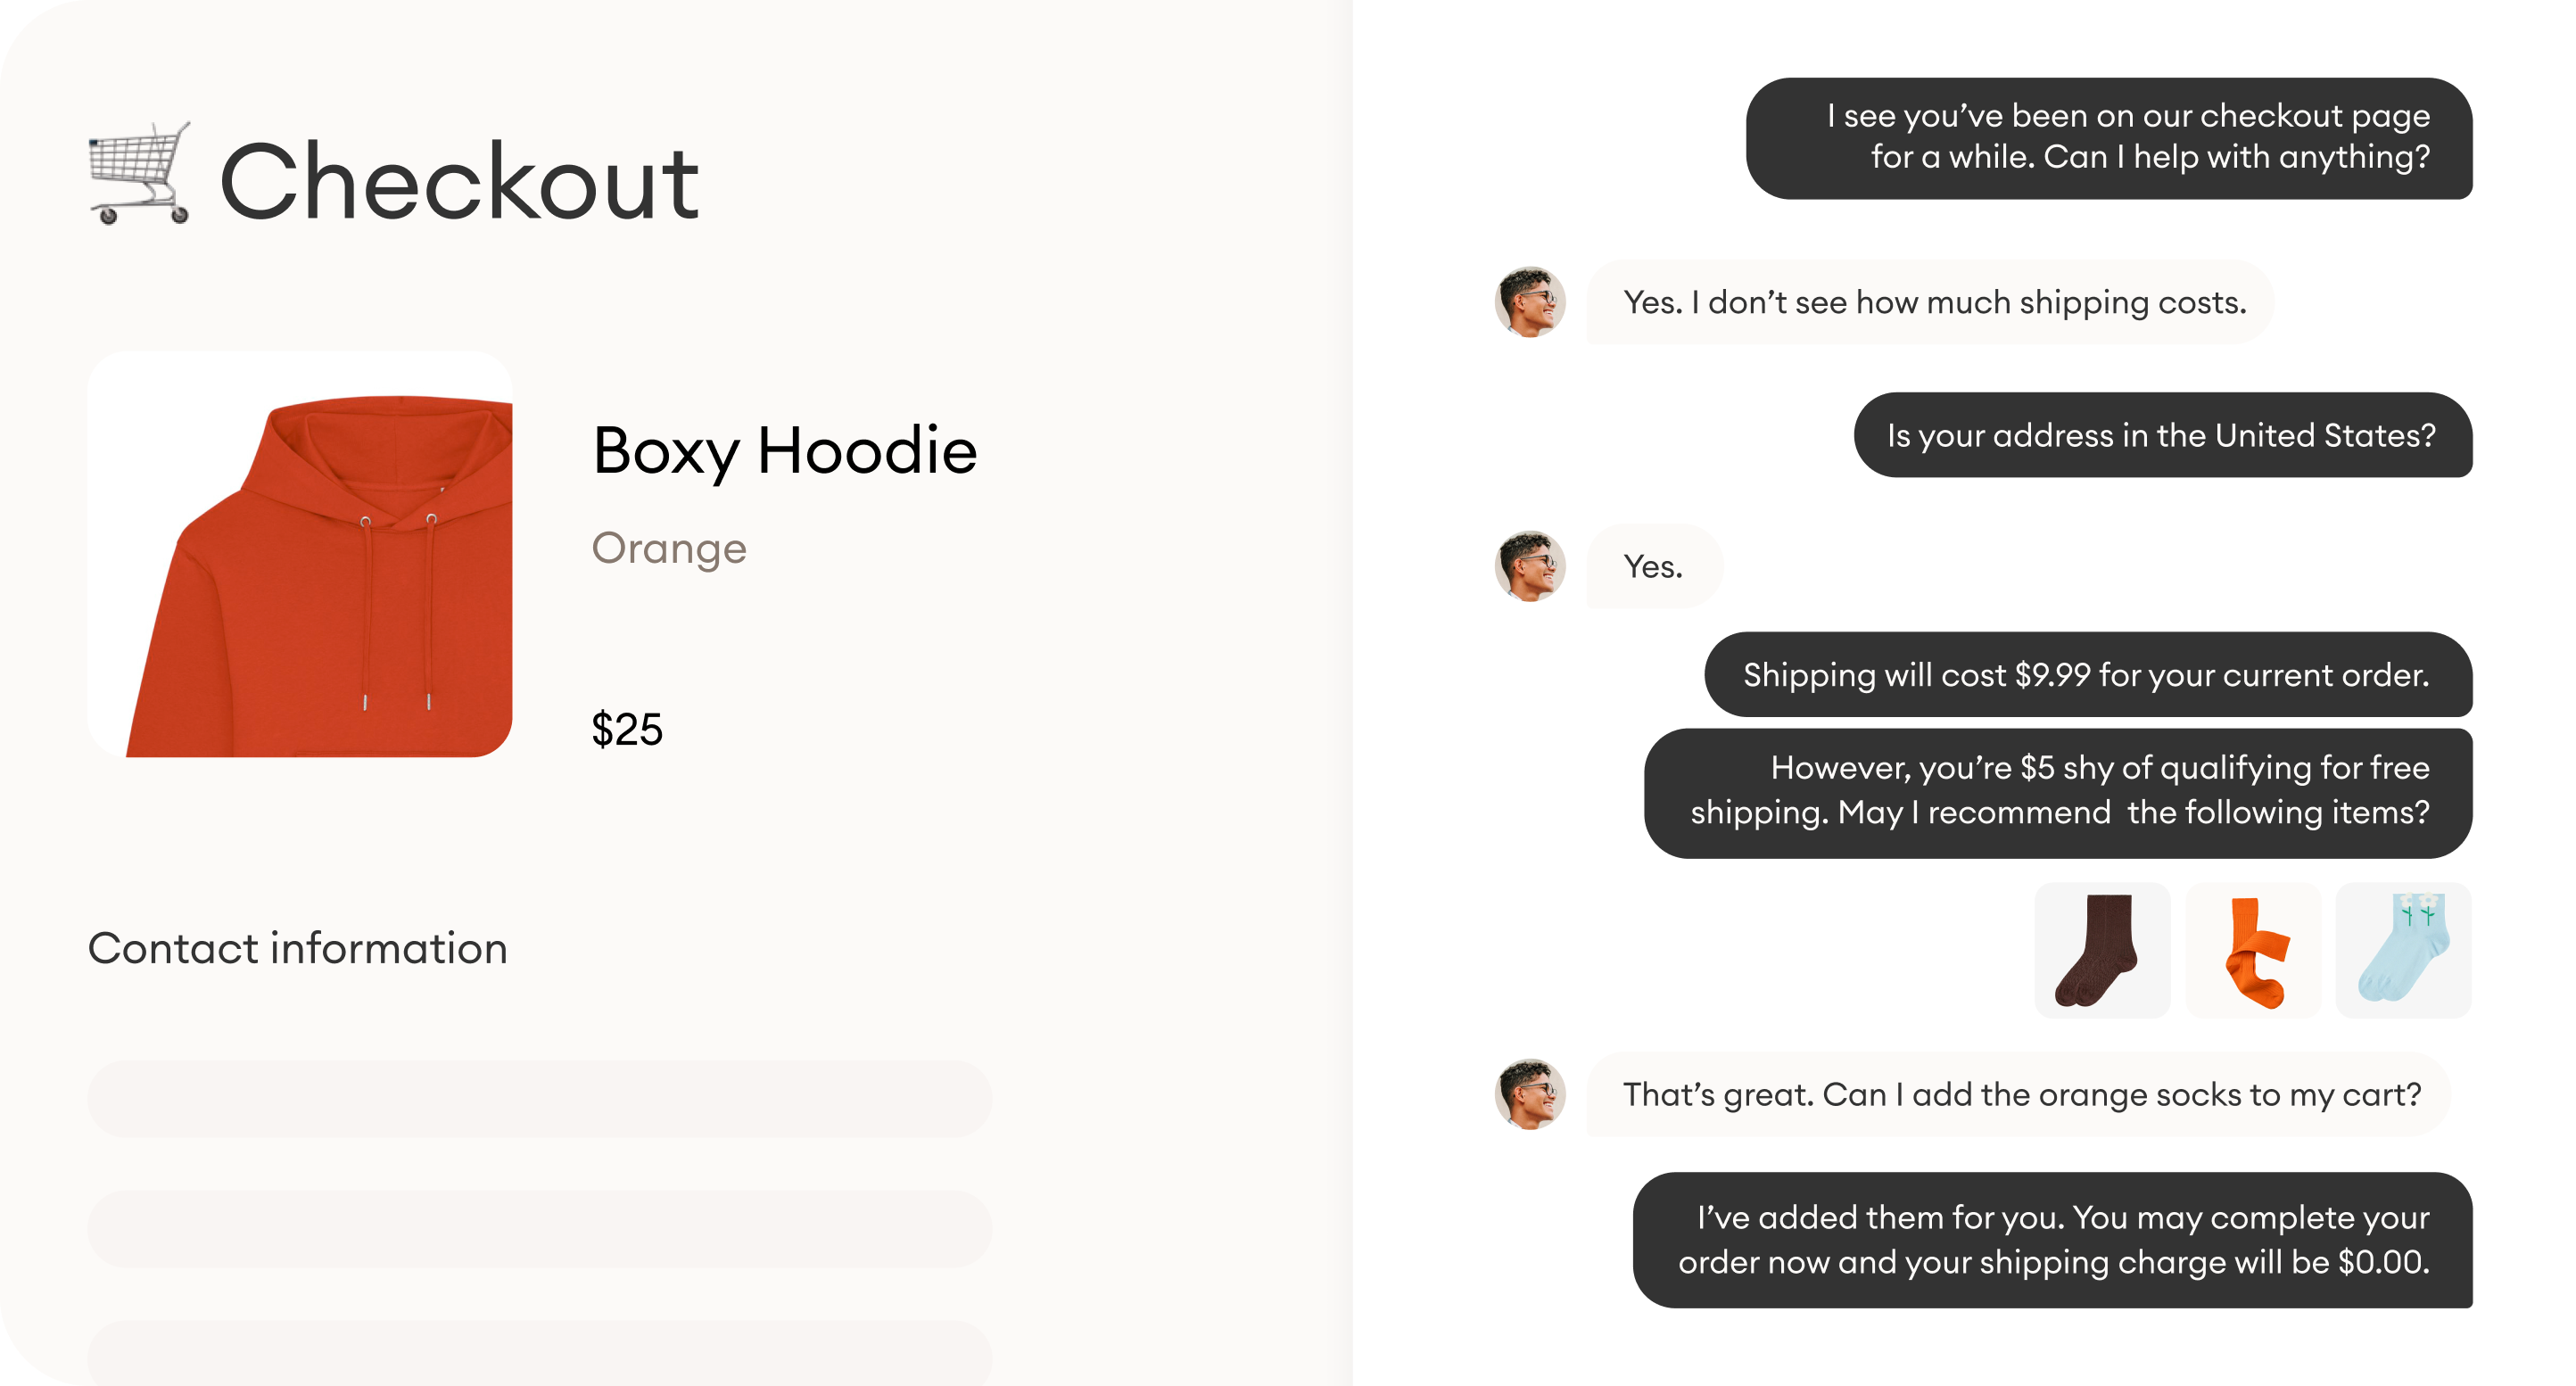Select the Orange color variant label
The image size is (2576, 1386).
click(x=669, y=547)
